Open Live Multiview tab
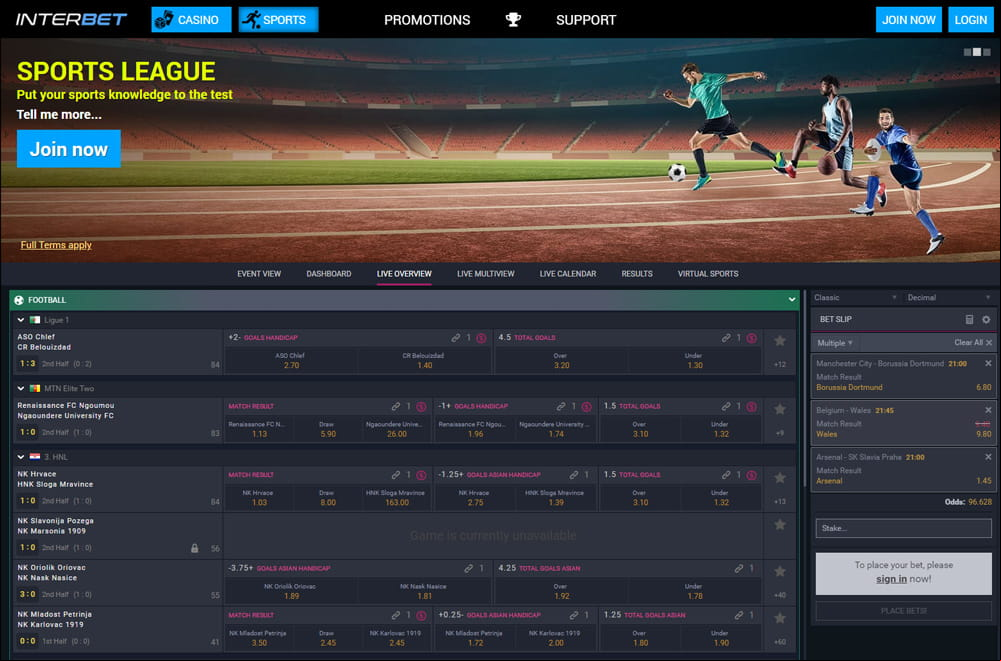The height and width of the screenshot is (661, 1001). coord(485,274)
